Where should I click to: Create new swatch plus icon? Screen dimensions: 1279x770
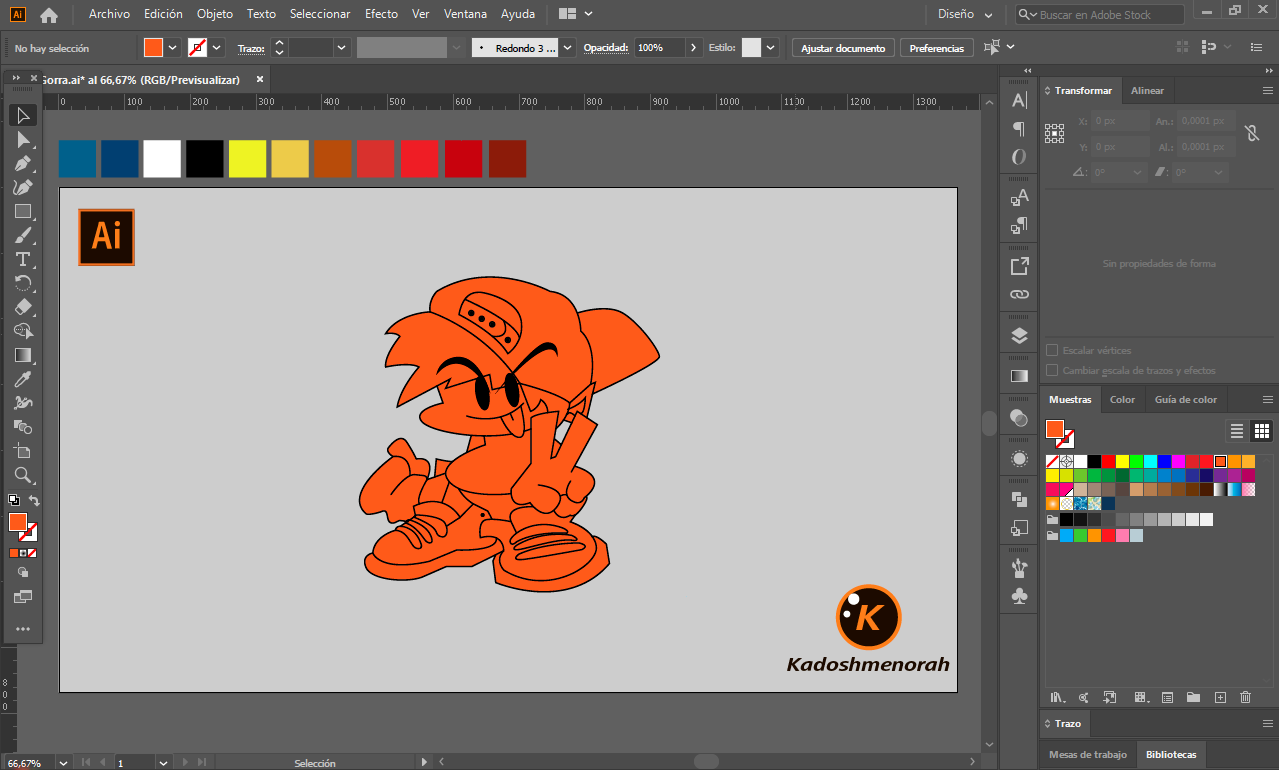pos(1219,697)
